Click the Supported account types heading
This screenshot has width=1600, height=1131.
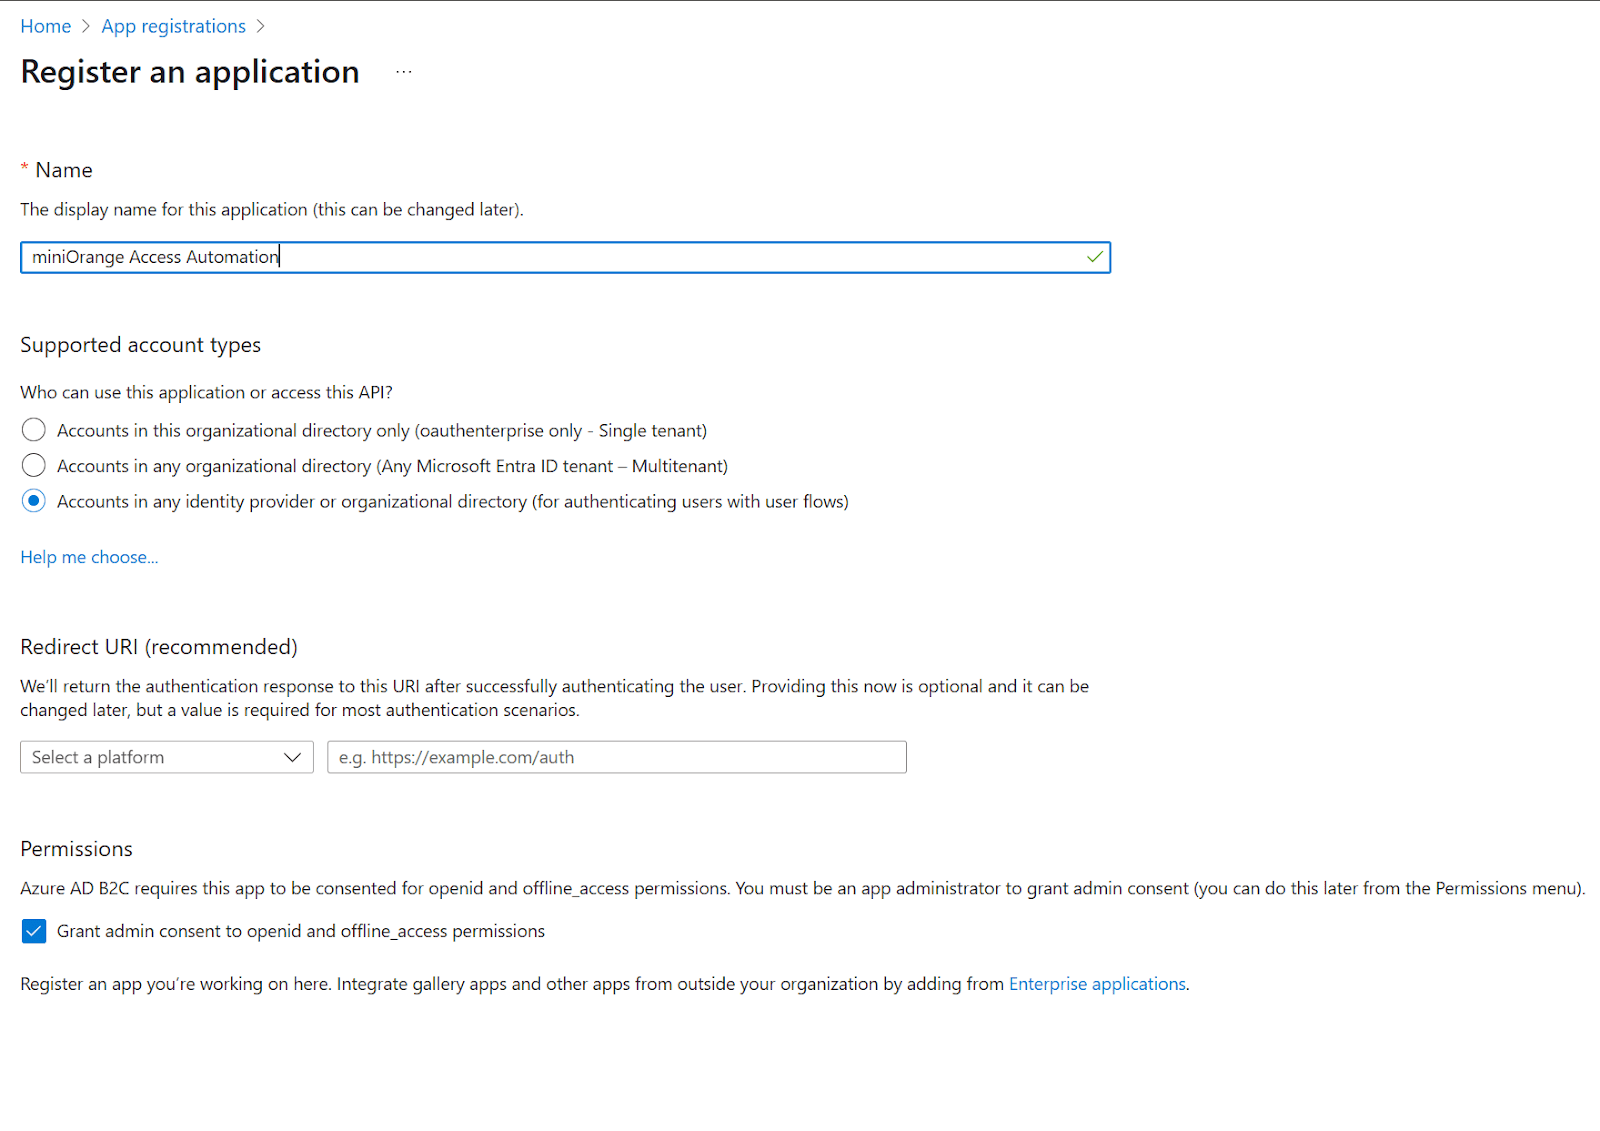pyautogui.click(x=141, y=345)
